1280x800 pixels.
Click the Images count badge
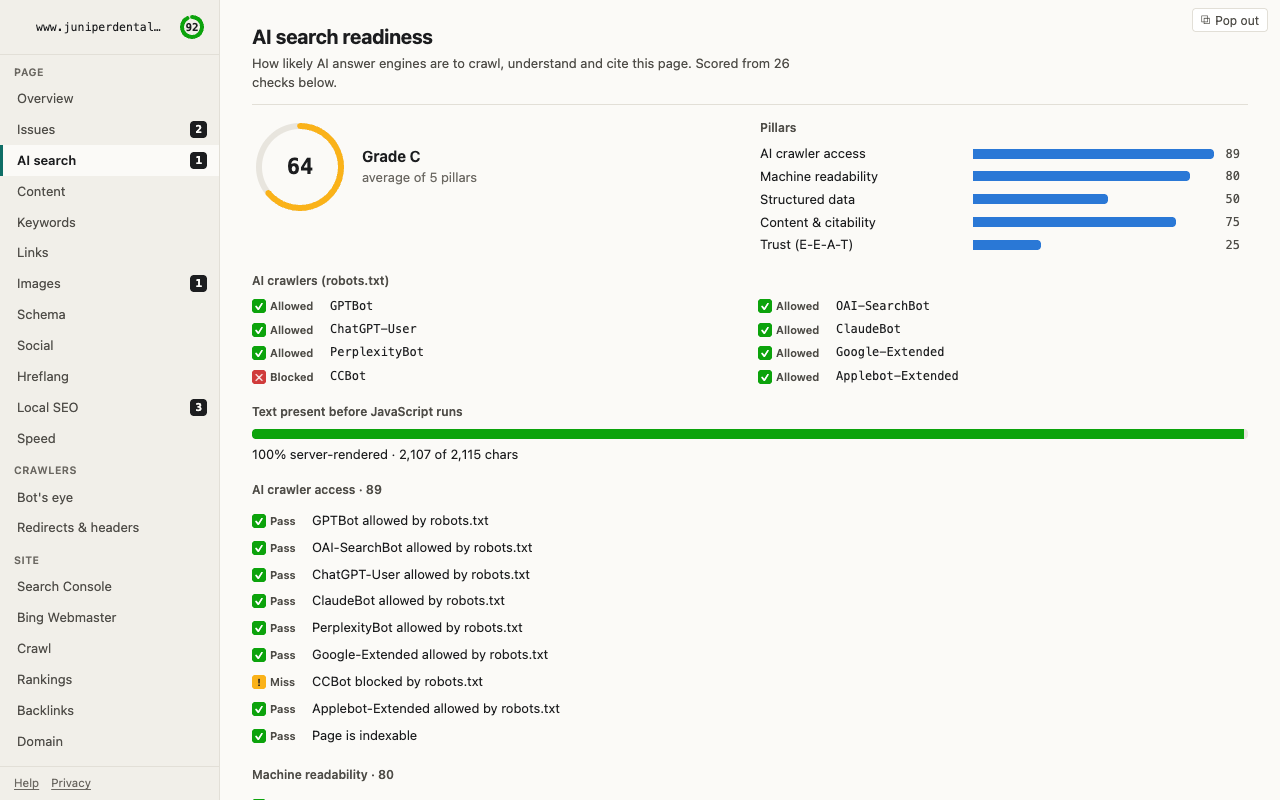coord(198,284)
